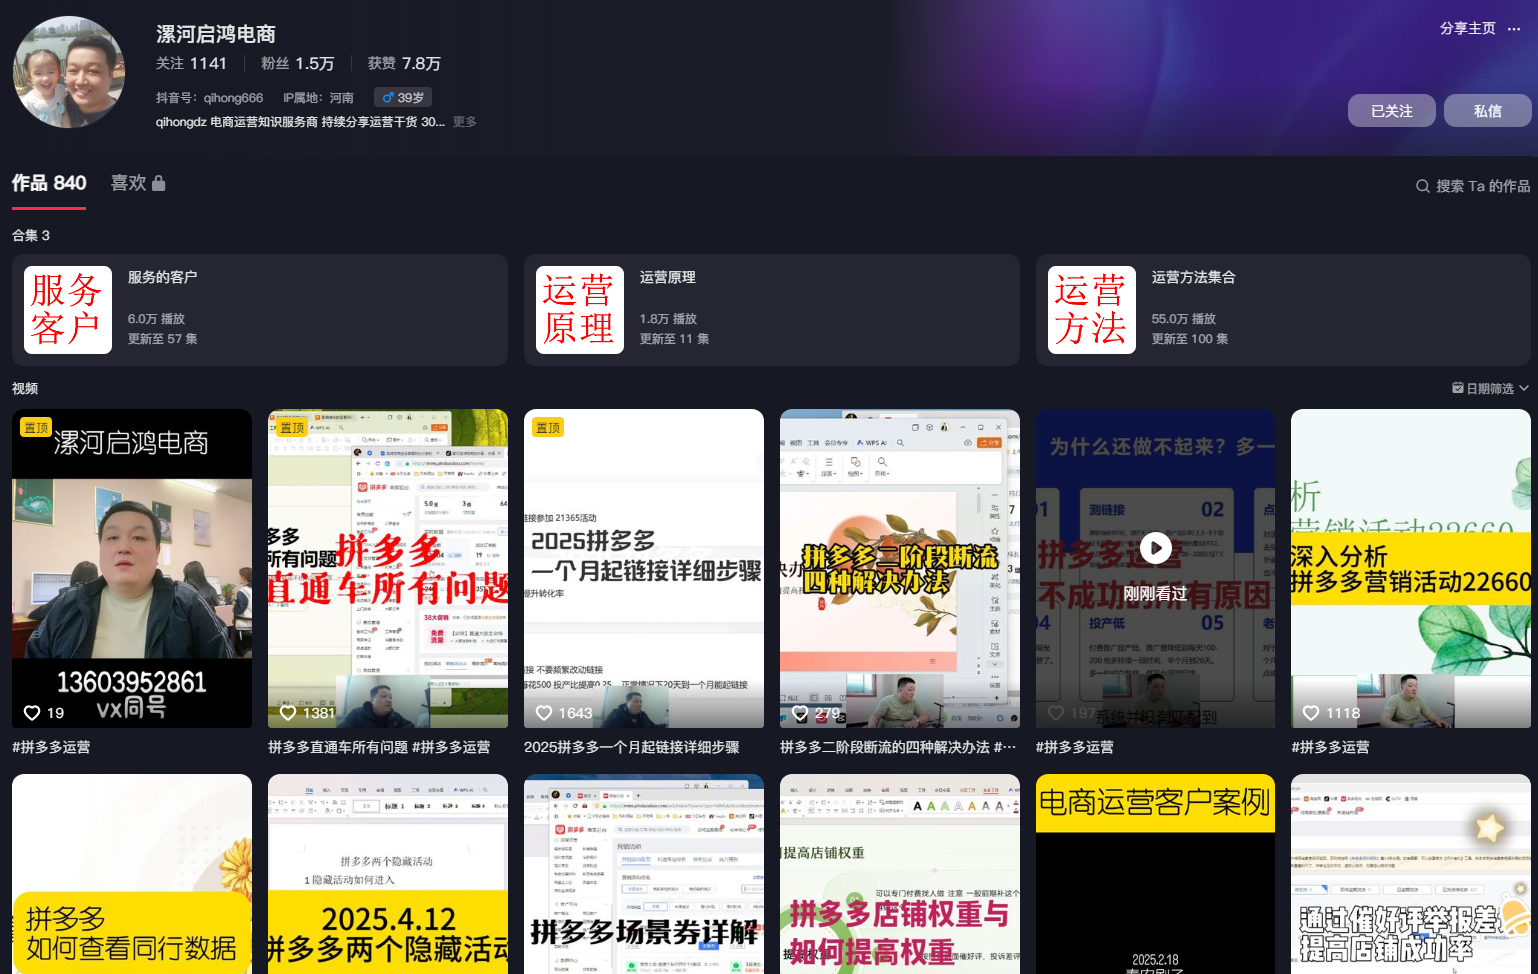Open the 服务的客户 collection thumbnail
Screen dimensions: 1538x974
coord(68,310)
